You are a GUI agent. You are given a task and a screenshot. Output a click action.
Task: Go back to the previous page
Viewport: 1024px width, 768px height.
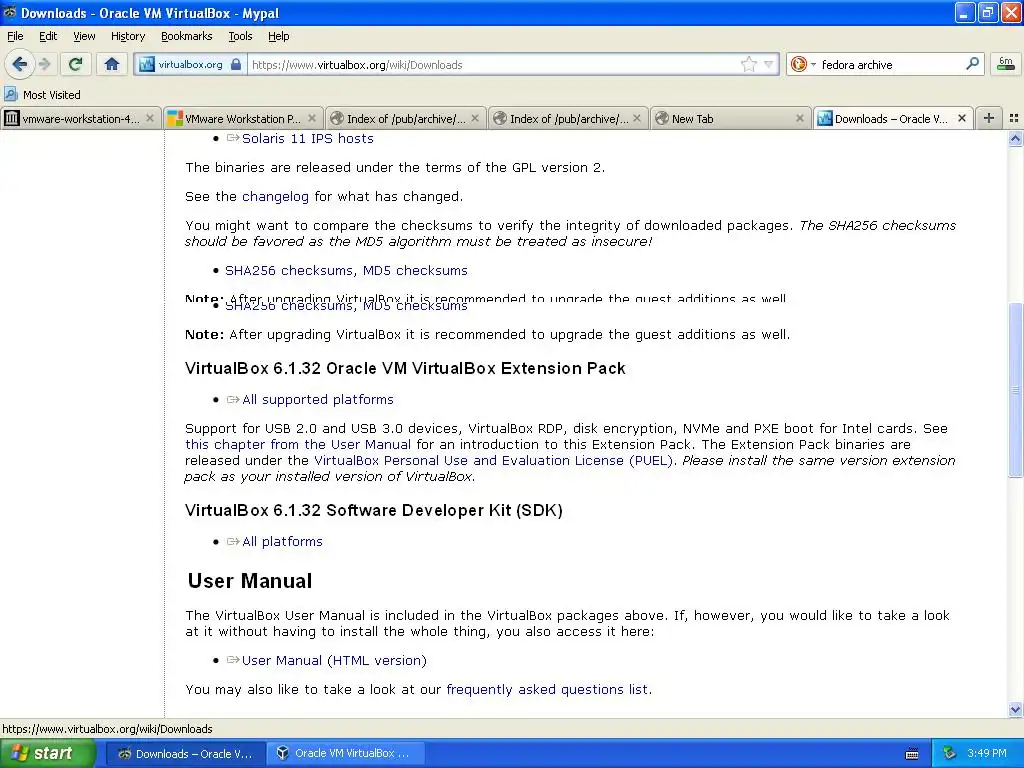(x=19, y=64)
